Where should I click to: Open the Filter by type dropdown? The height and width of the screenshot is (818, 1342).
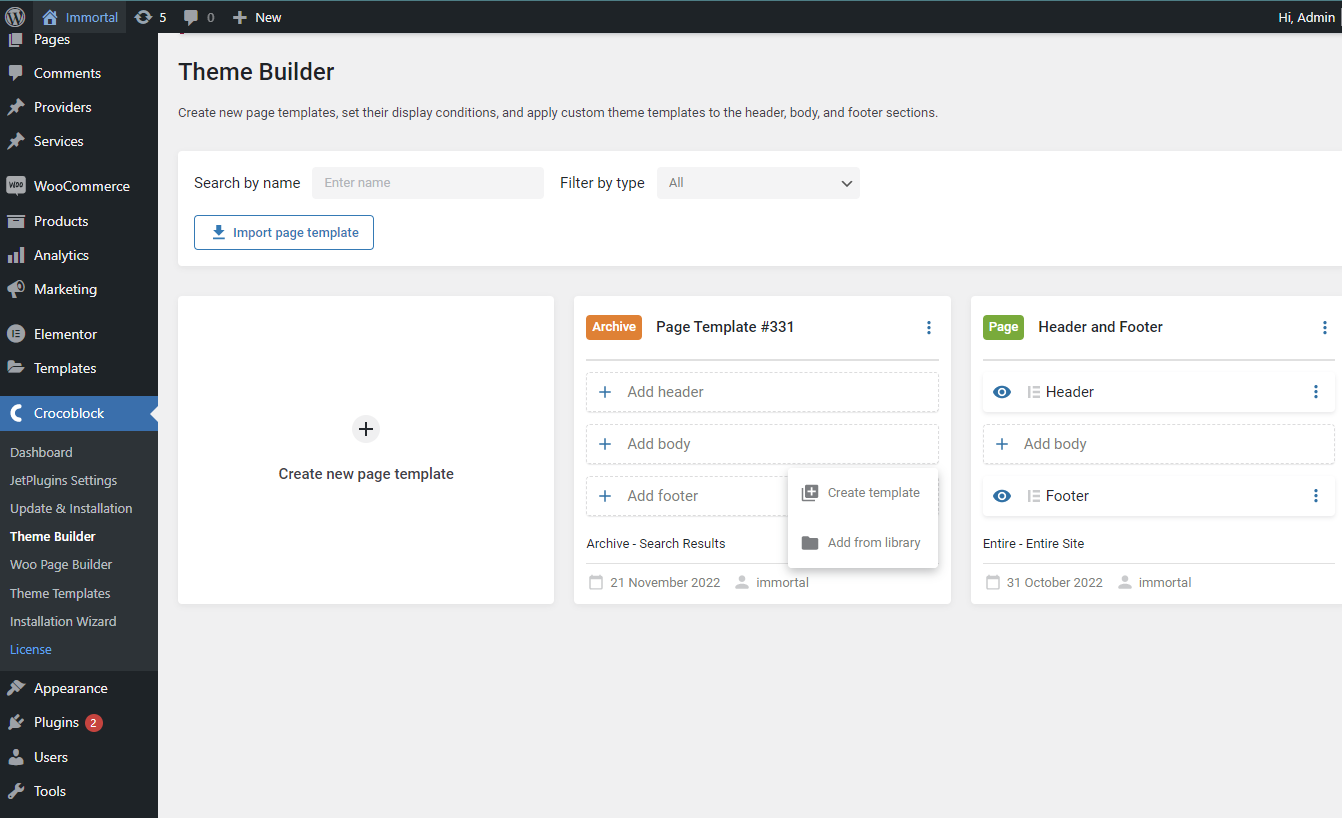(x=758, y=183)
